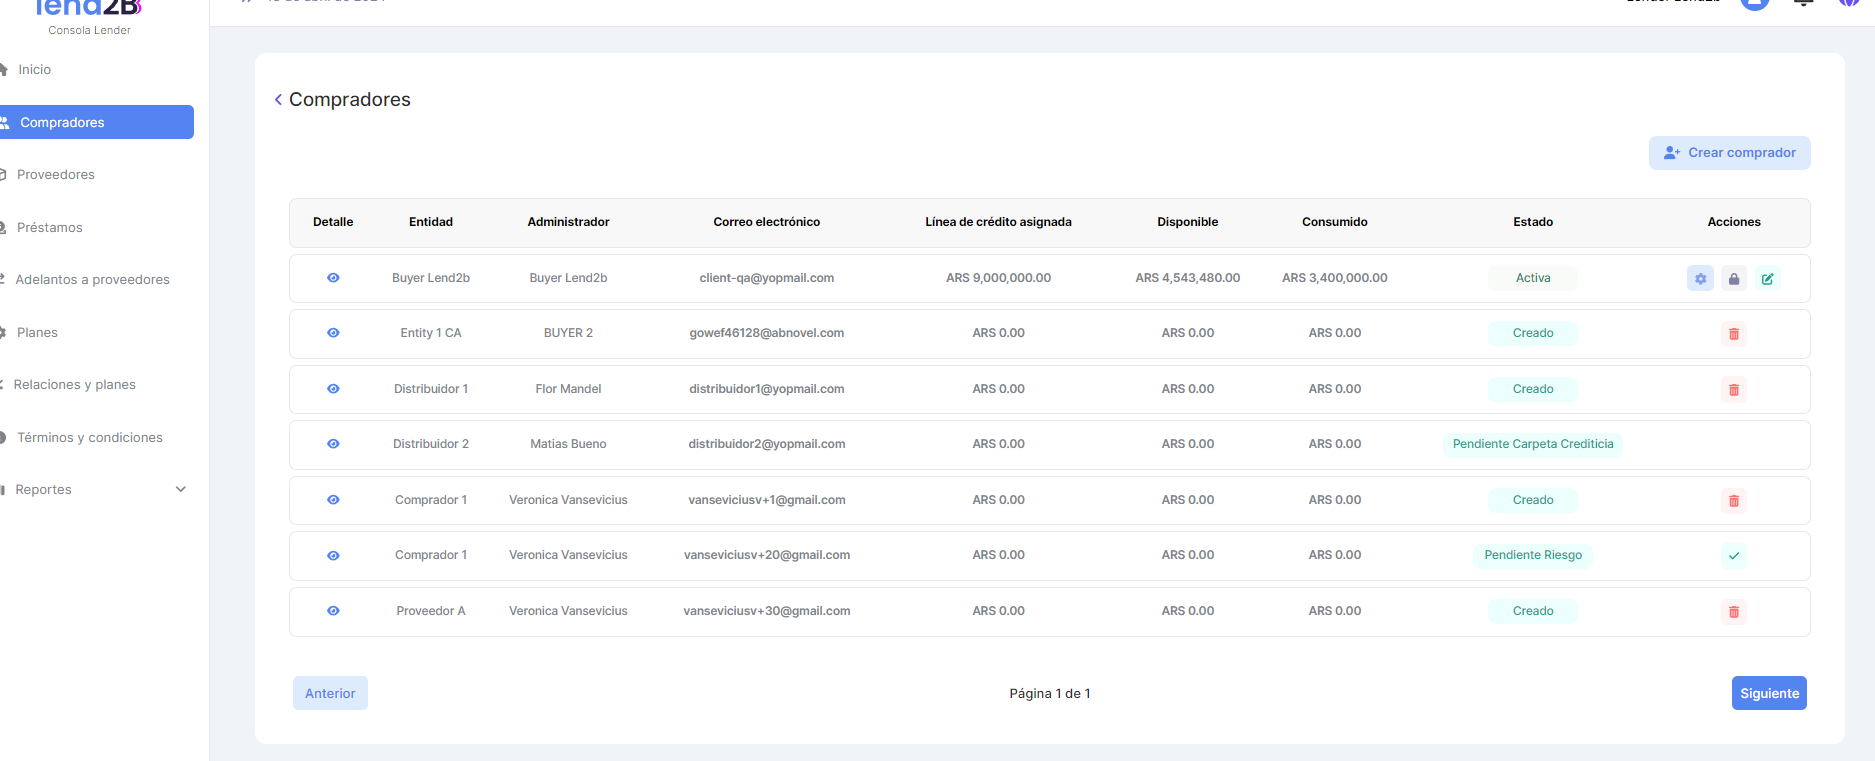View details of Proveedor A via eye icon

coord(333,611)
